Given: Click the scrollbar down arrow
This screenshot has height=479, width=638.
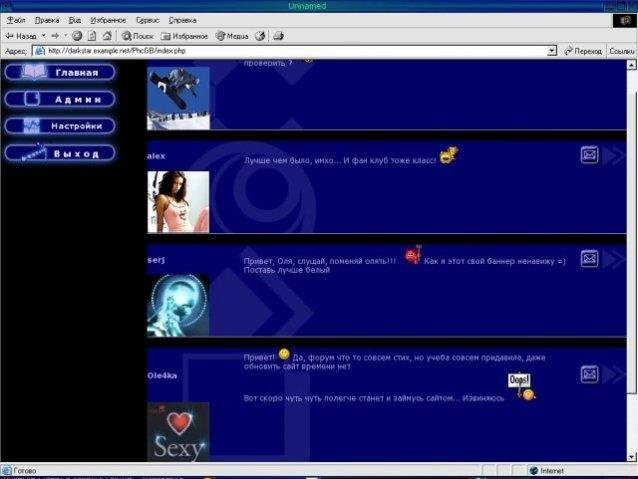Looking at the screenshot, I should [x=631, y=457].
